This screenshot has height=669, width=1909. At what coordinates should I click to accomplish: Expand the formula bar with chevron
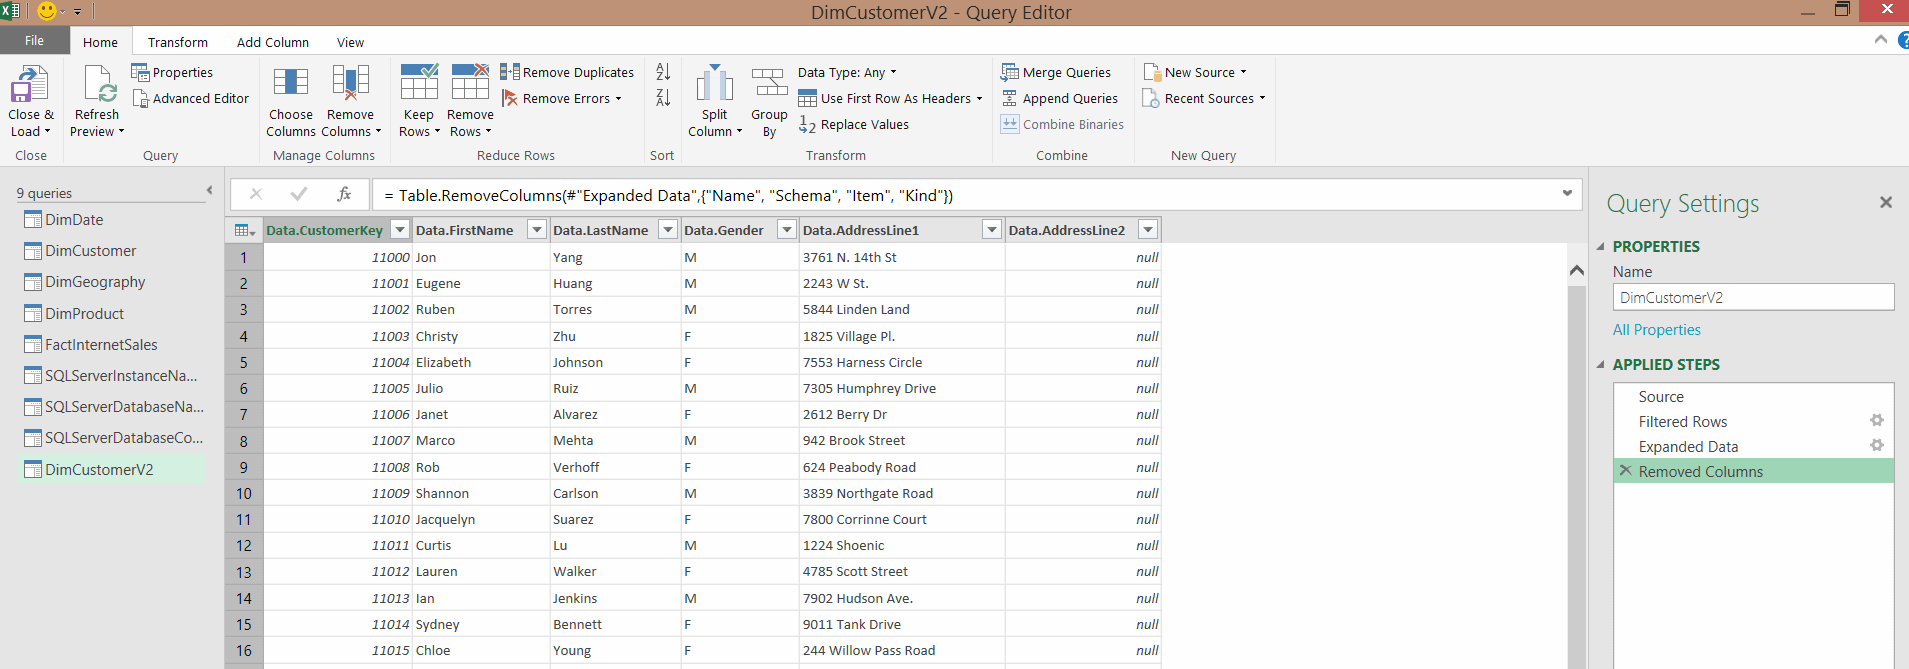[1567, 194]
